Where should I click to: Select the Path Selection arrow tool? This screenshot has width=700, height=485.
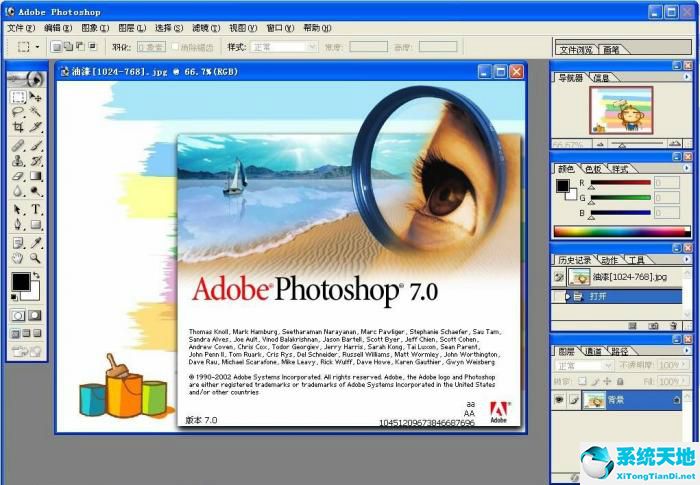pos(18,209)
